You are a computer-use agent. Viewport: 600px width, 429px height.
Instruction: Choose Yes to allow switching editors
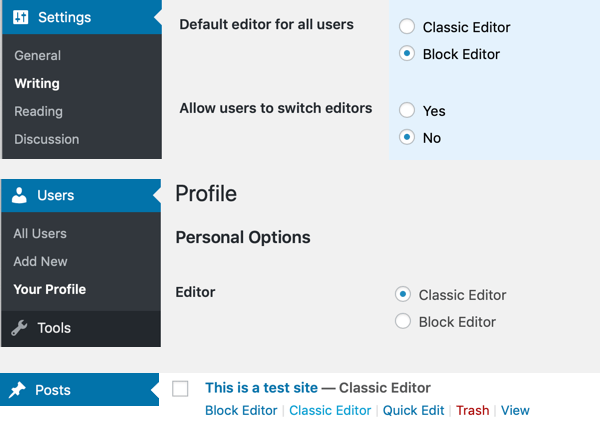(407, 110)
